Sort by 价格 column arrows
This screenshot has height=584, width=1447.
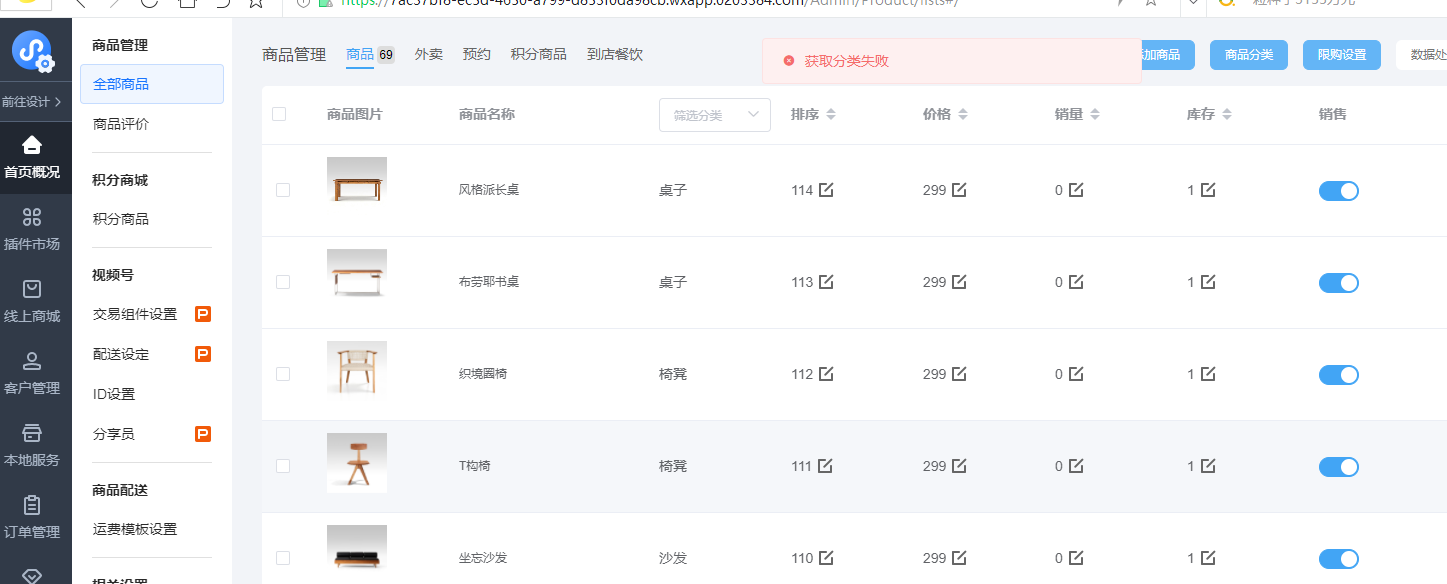coord(963,115)
